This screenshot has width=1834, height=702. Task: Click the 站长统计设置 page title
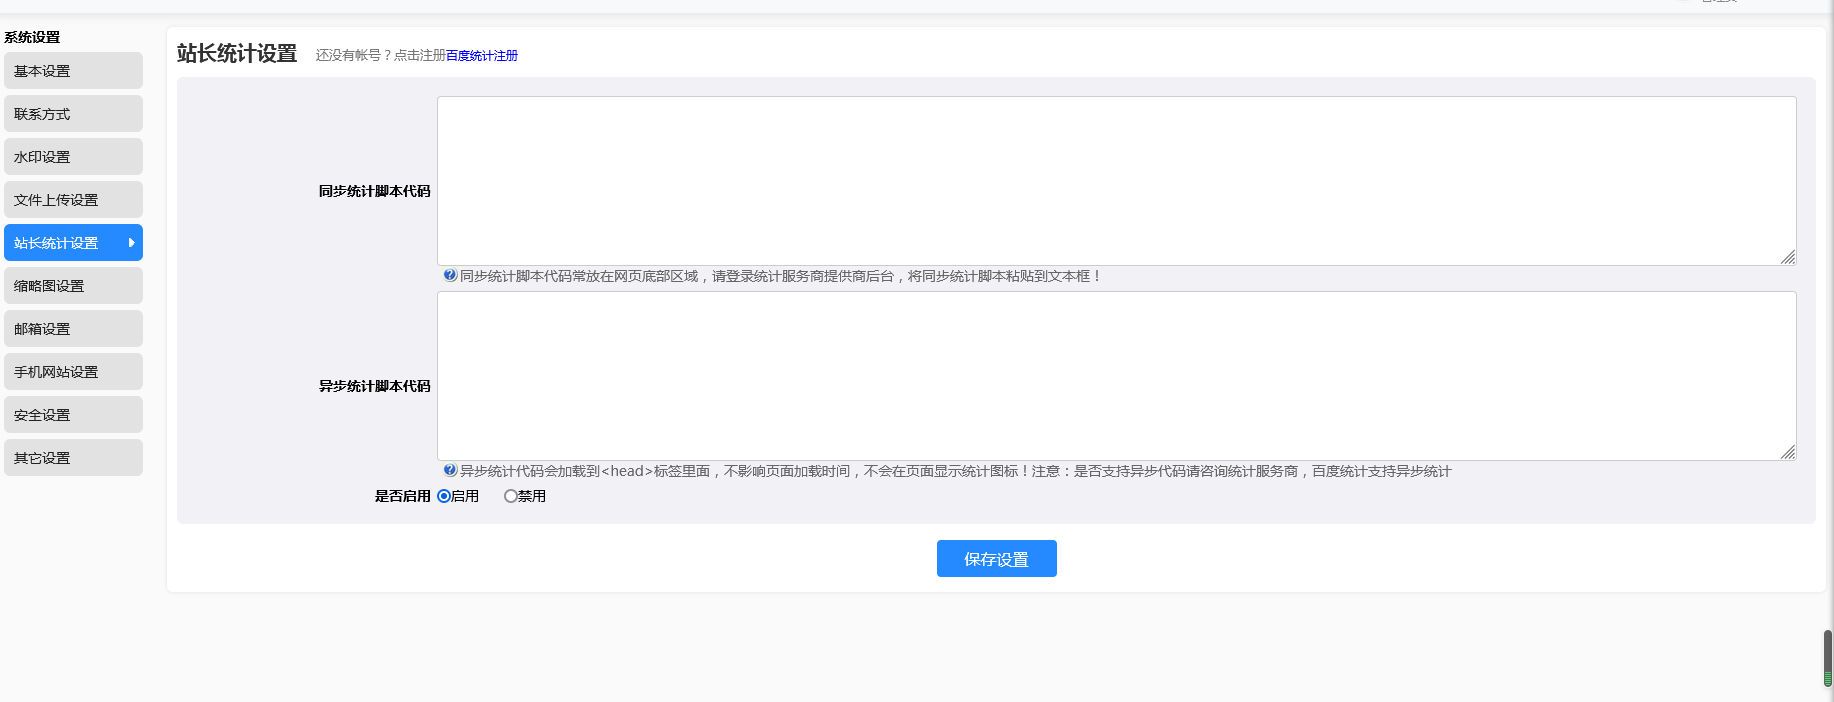coord(237,54)
